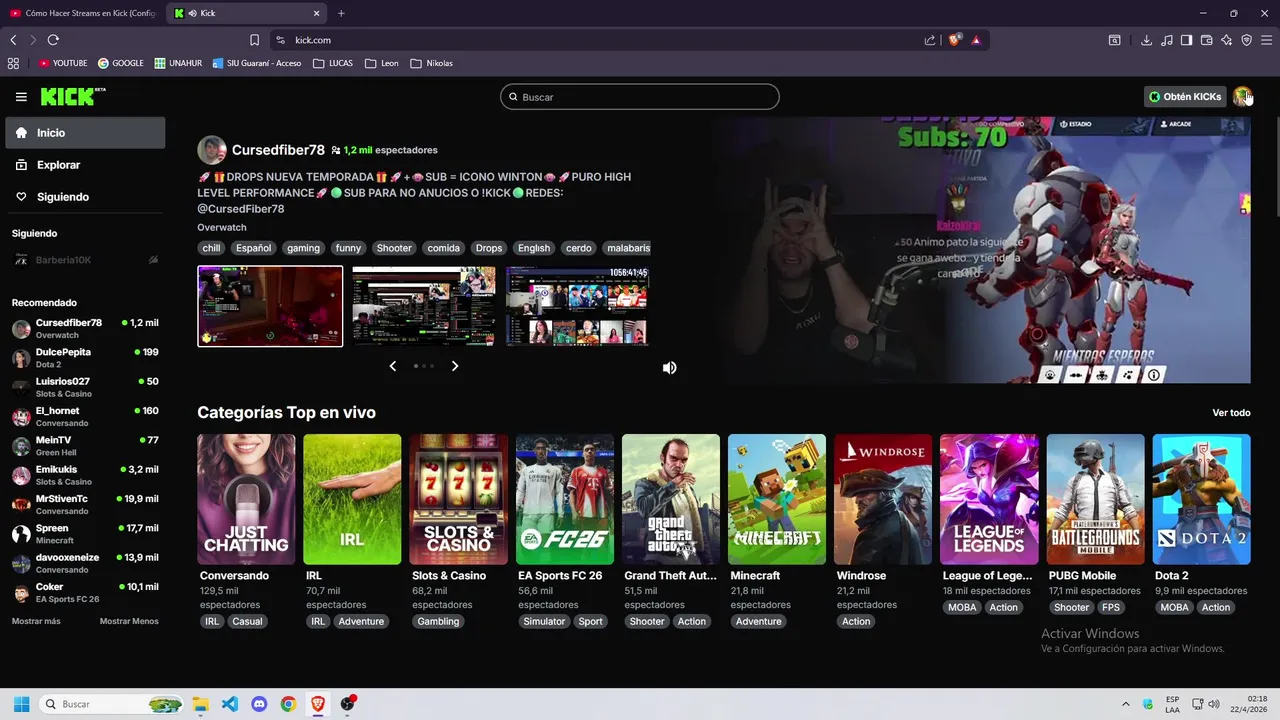This screenshot has height=720, width=1280.
Task: Open the browser apps grid icon
Action: (x=13, y=63)
